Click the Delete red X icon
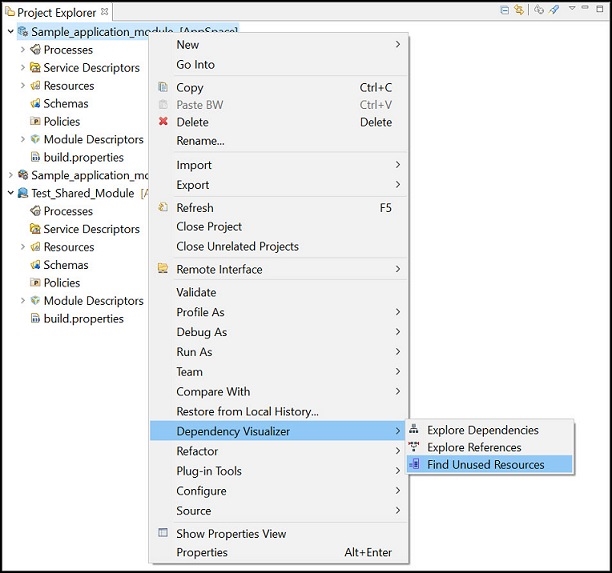The width and height of the screenshot is (612, 573). point(163,121)
